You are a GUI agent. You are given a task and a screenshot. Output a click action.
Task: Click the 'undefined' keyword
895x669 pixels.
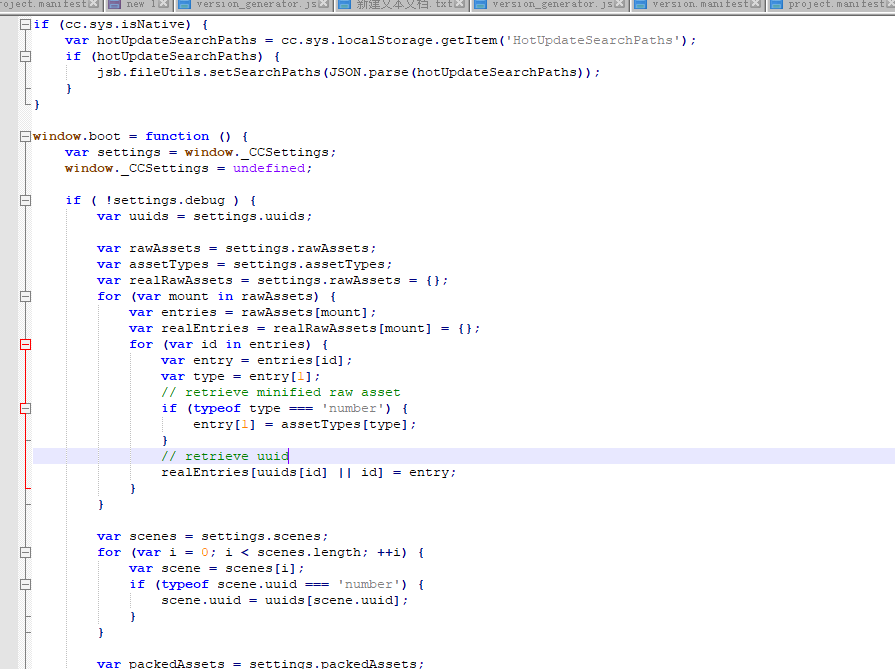point(268,168)
